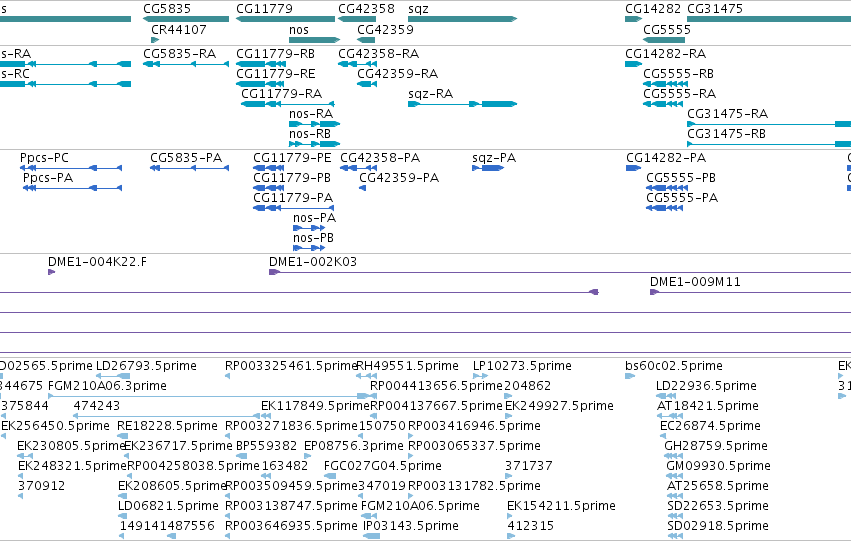
Task: Click the CG14282 gene label
Action: [653, 9]
